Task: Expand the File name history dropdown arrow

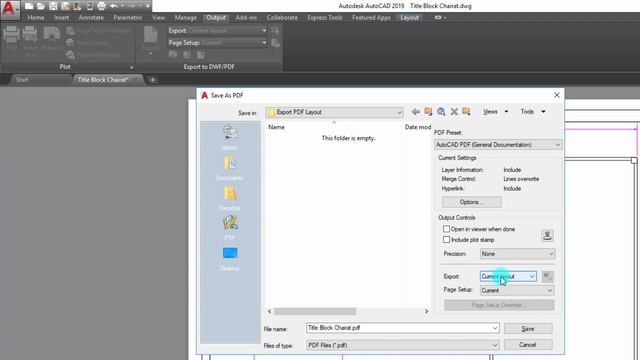Action: click(x=495, y=328)
